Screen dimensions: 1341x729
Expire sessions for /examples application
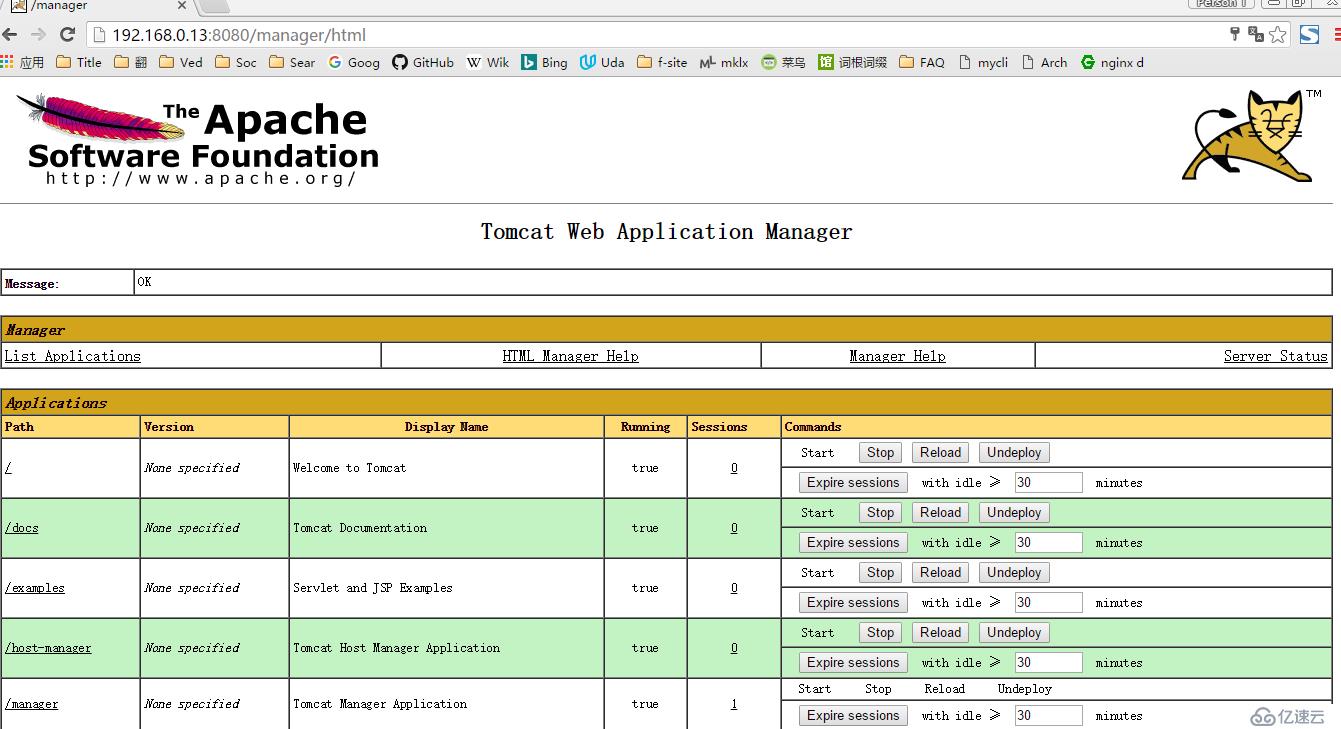coord(853,603)
